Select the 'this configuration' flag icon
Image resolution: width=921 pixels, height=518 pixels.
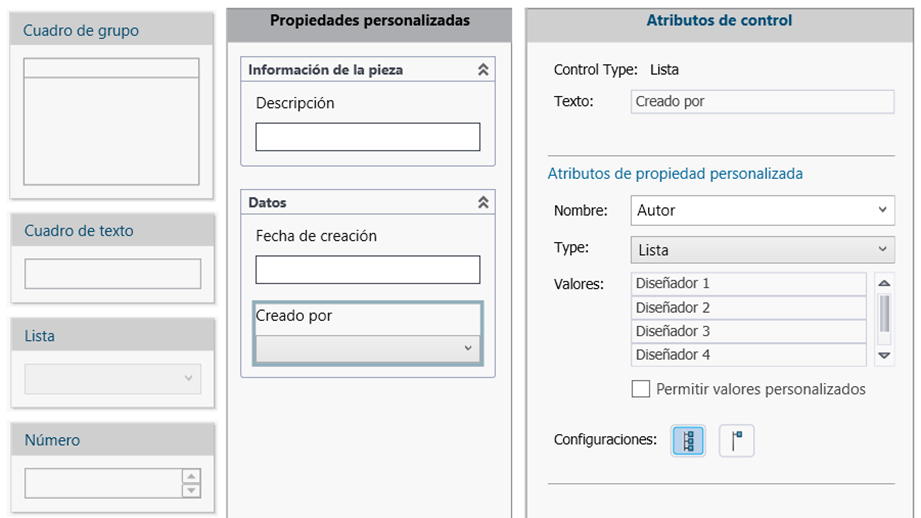[737, 440]
